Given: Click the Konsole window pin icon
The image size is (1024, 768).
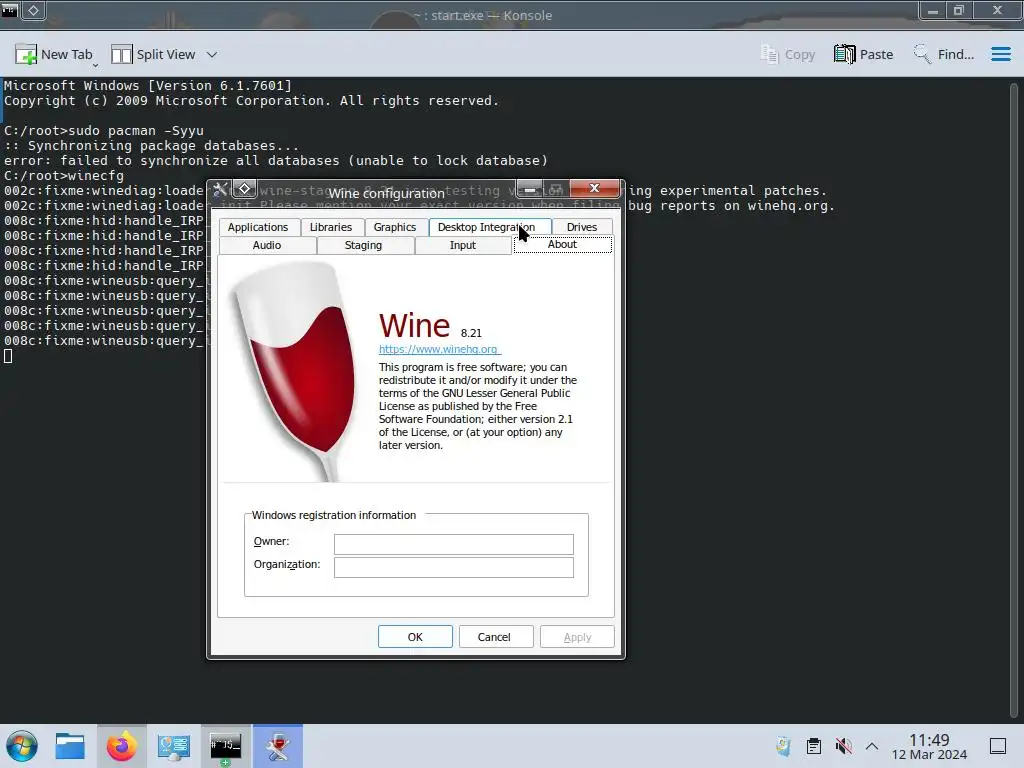Looking at the screenshot, I should pyautogui.click(x=34, y=10).
